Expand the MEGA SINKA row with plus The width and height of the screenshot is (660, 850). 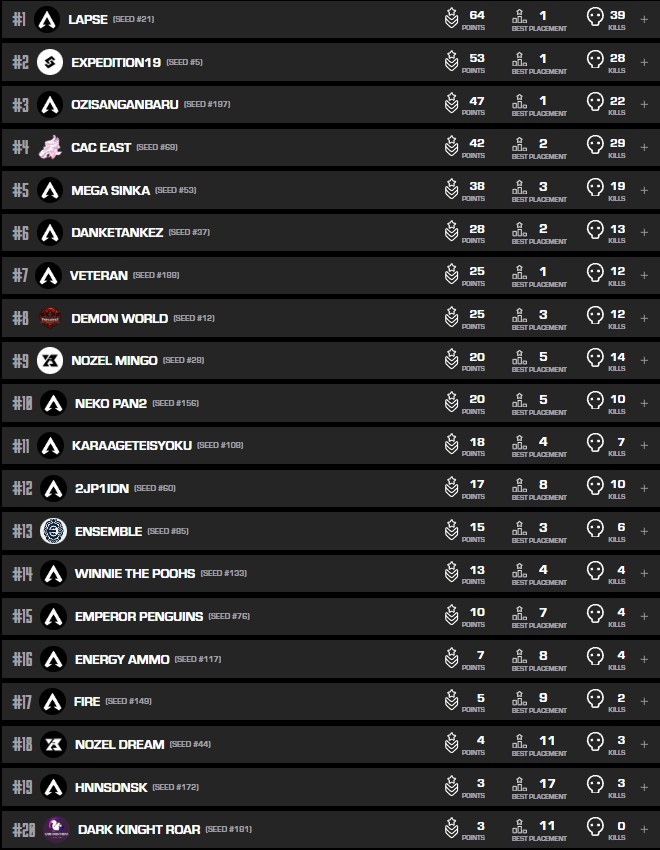pyautogui.click(x=644, y=189)
